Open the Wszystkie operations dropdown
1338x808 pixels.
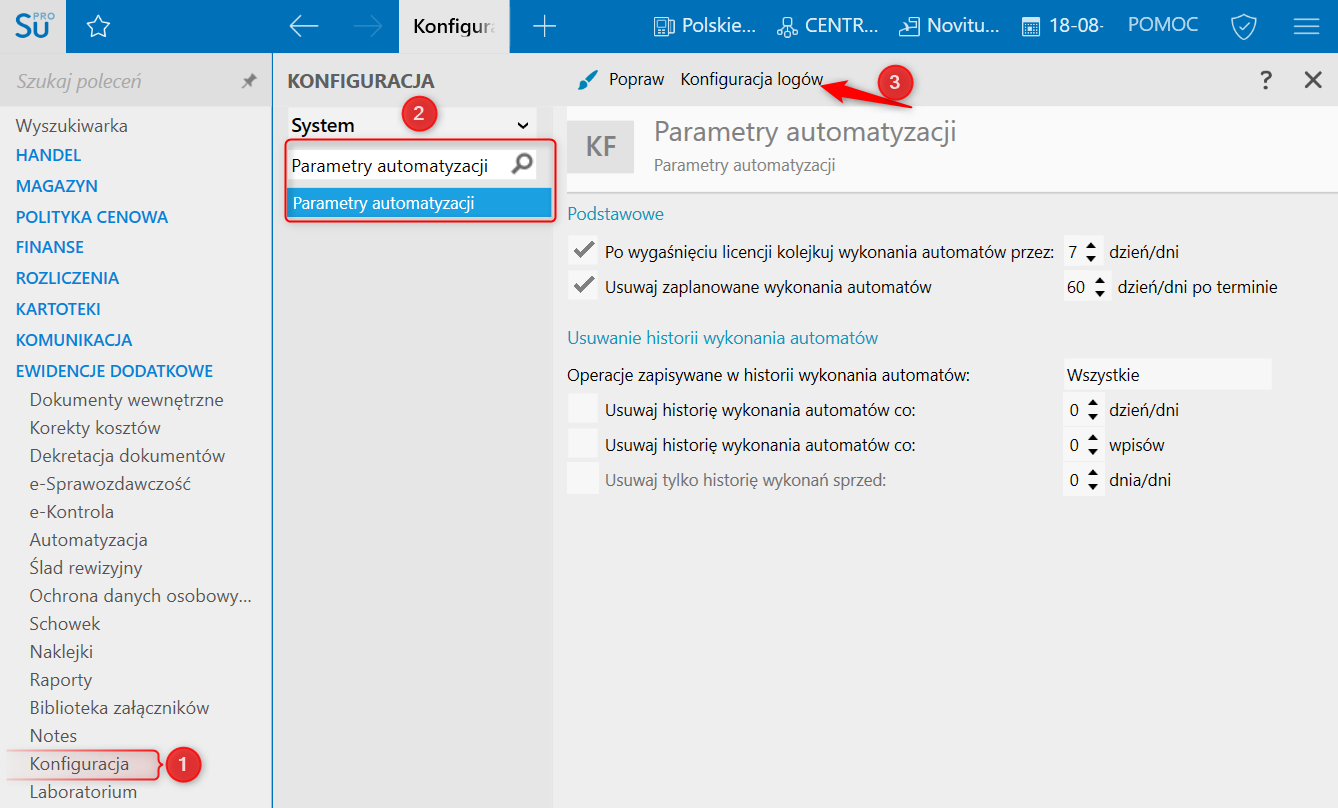tap(1166, 375)
